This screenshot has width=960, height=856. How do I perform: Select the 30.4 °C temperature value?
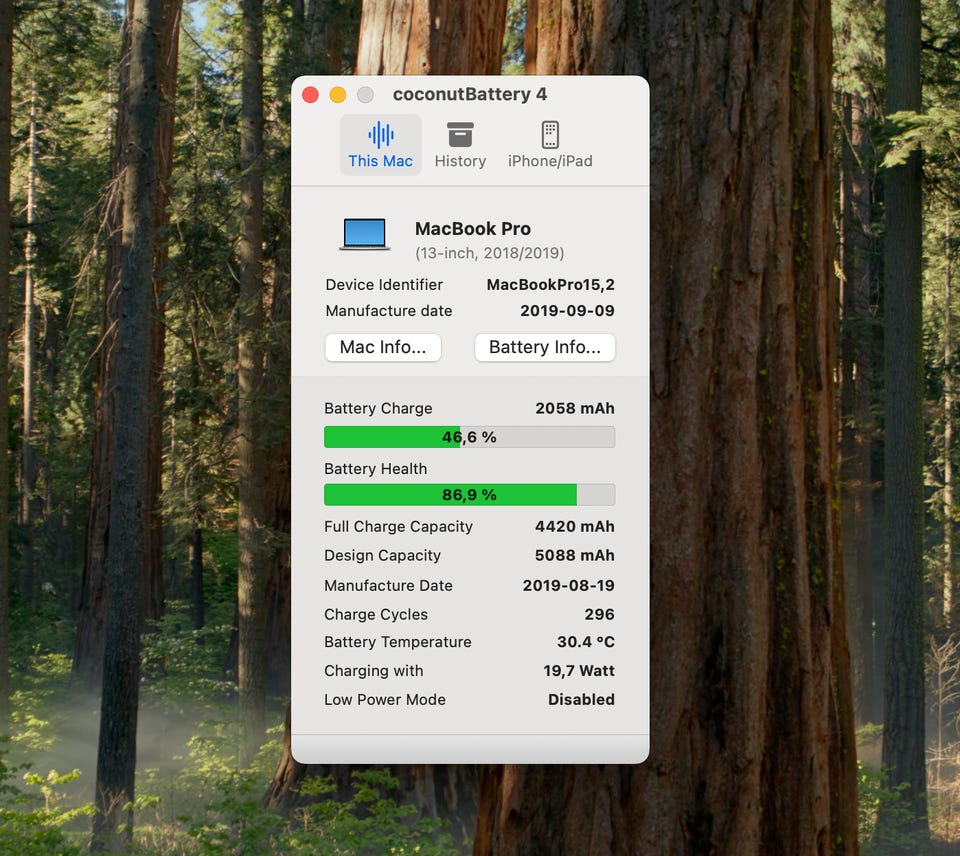point(586,642)
